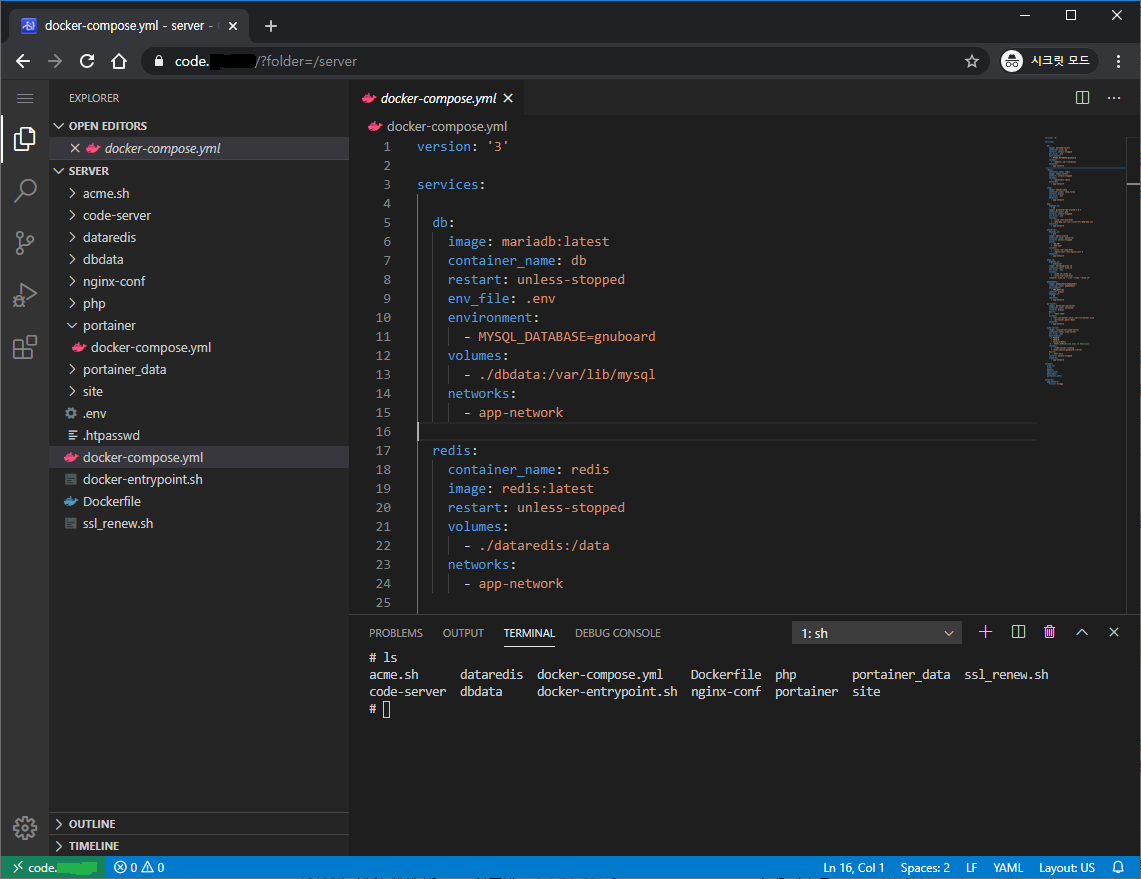Maximize the terminal panel size
Image resolution: width=1141 pixels, height=879 pixels.
(x=1082, y=632)
